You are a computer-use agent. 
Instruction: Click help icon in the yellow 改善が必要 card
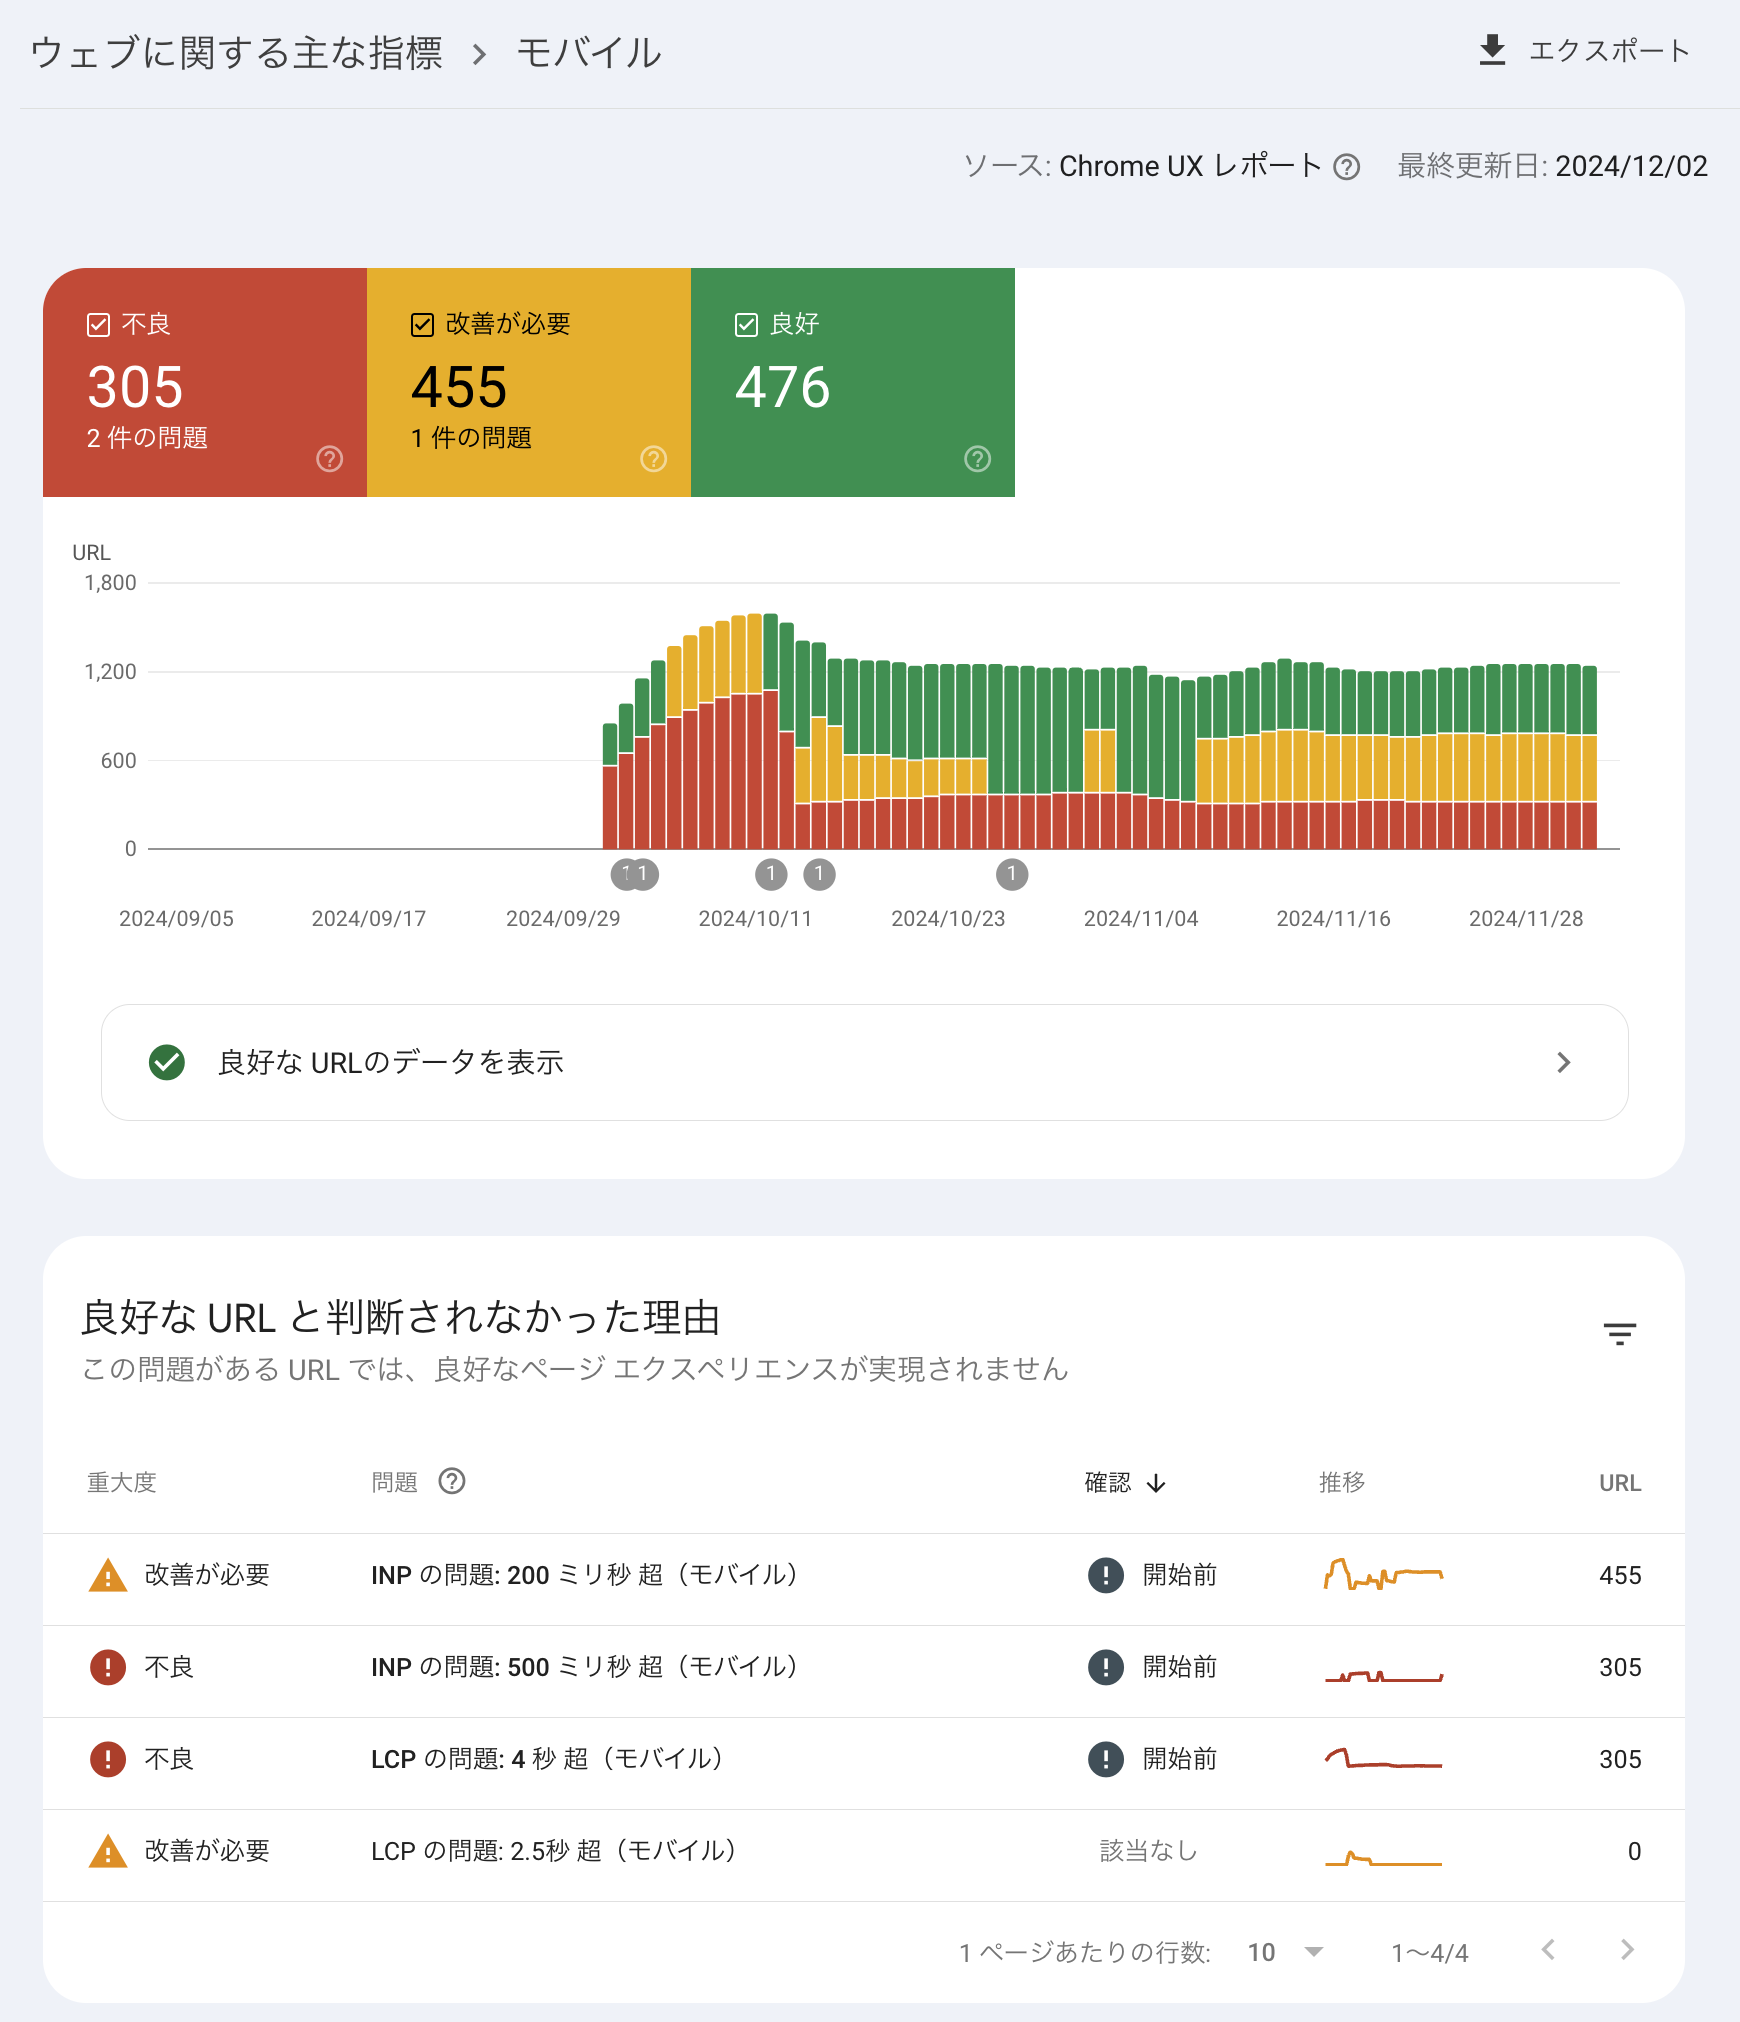point(654,459)
